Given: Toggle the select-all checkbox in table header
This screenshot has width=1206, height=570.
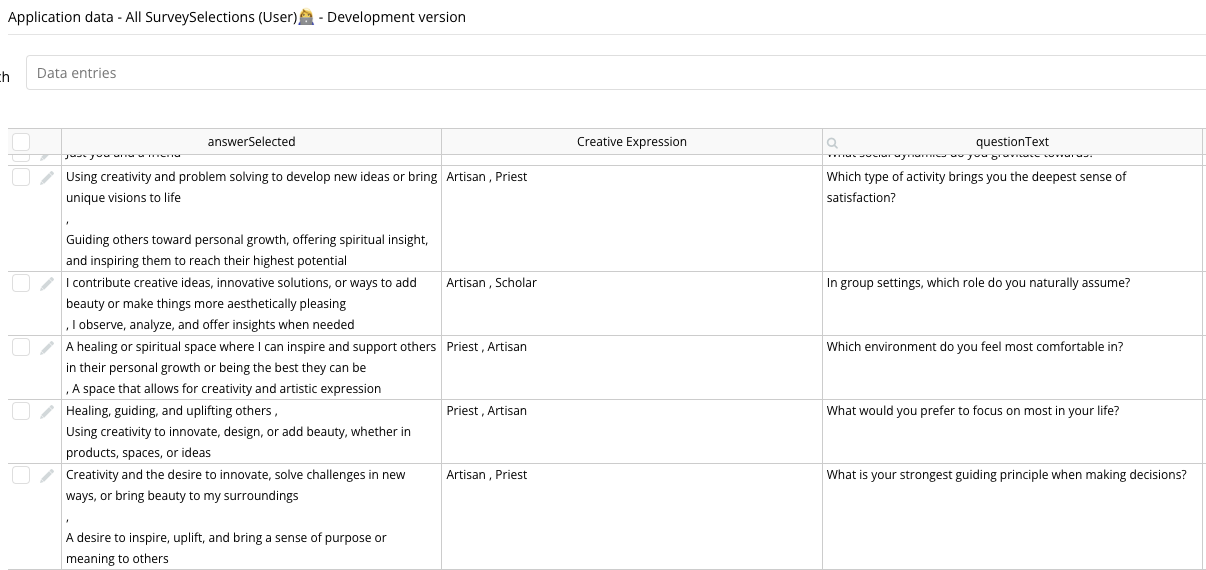Looking at the screenshot, I should pyautogui.click(x=21, y=142).
